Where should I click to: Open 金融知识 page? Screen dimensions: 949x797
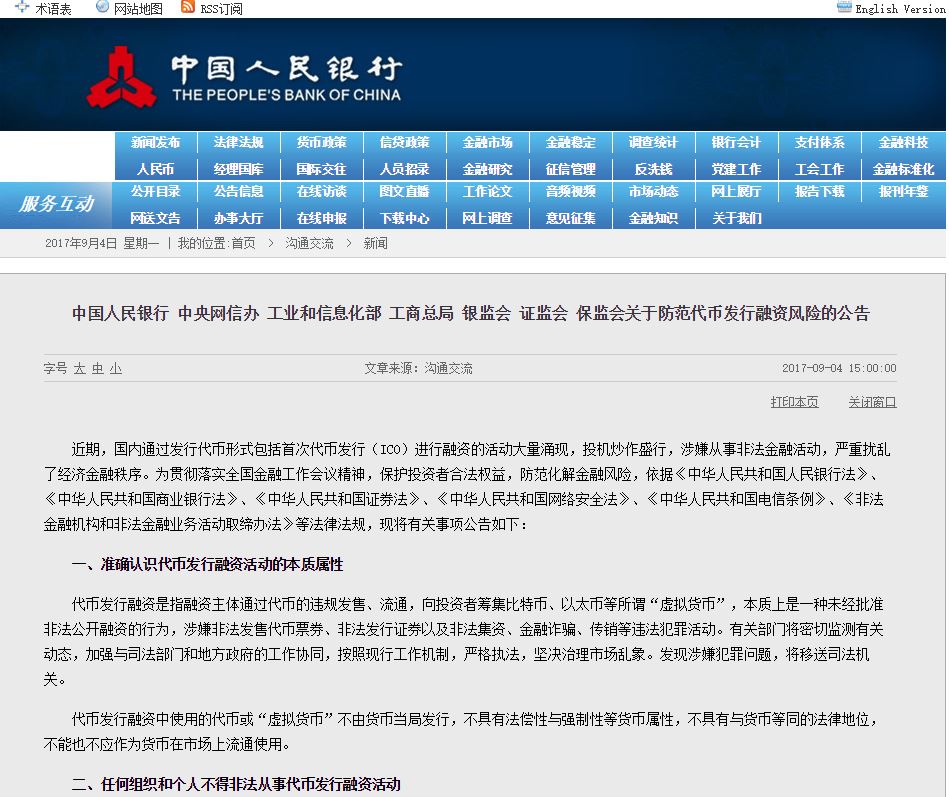(653, 218)
